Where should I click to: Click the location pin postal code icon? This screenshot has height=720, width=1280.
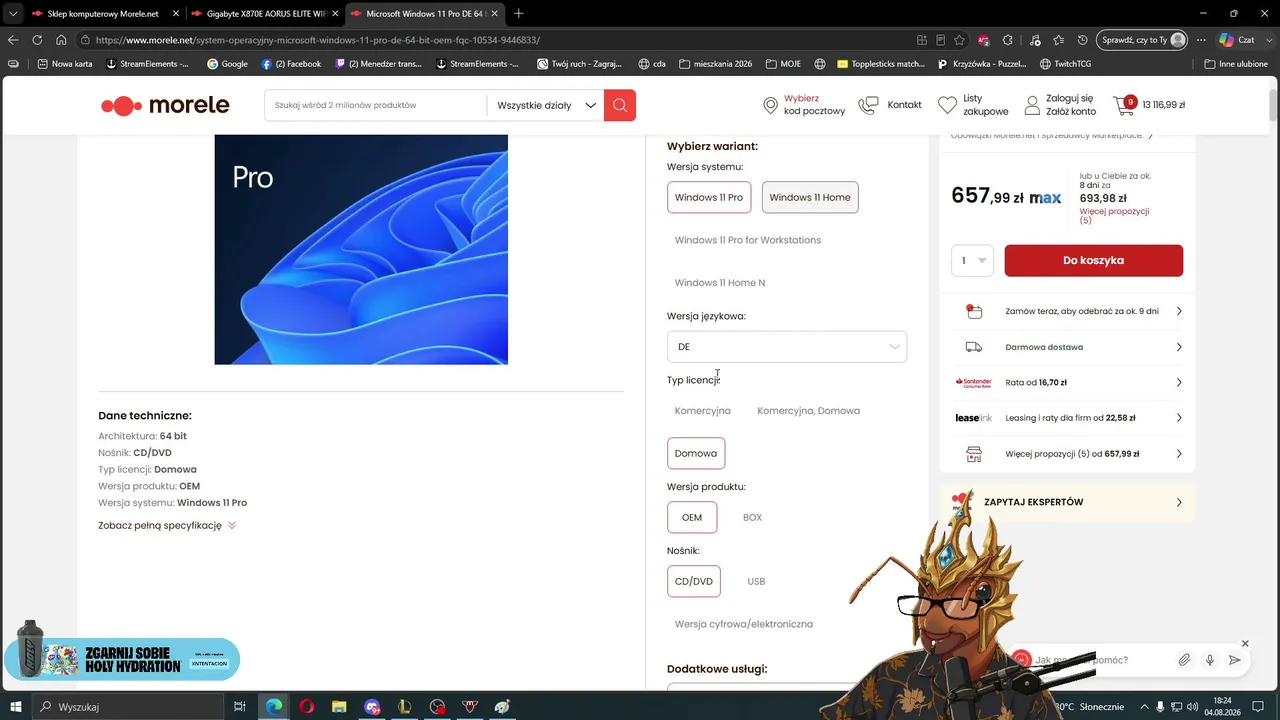770,105
